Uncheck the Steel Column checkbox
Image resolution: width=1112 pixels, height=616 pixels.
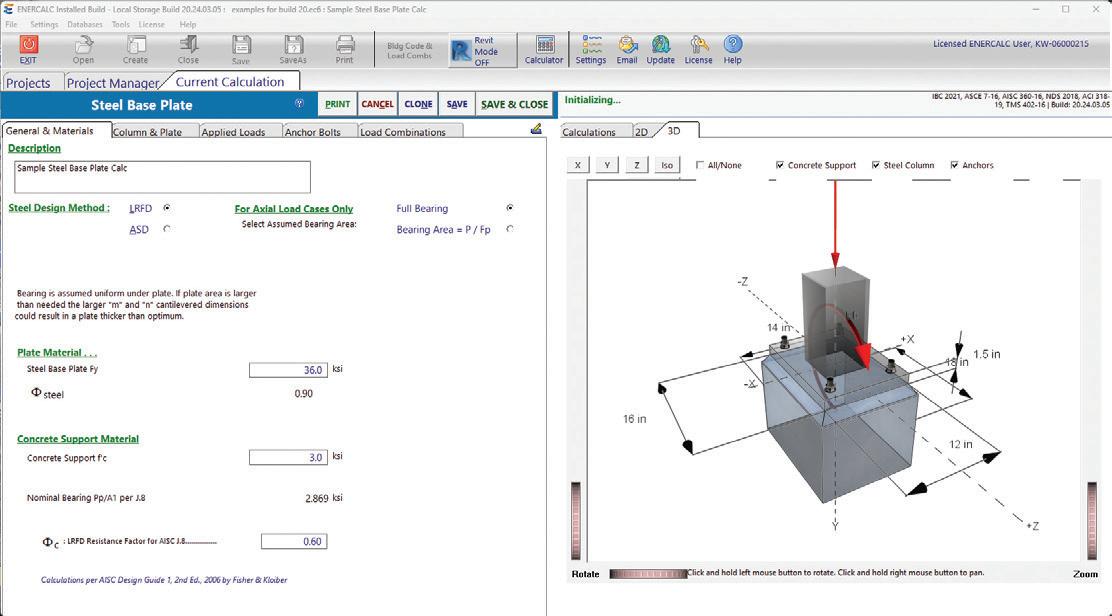pos(876,165)
